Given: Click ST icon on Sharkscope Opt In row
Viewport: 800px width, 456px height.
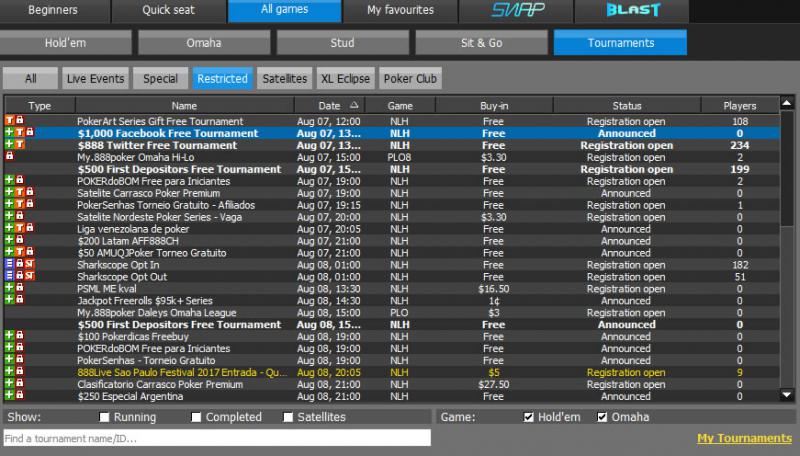Looking at the screenshot, I should (30, 264).
